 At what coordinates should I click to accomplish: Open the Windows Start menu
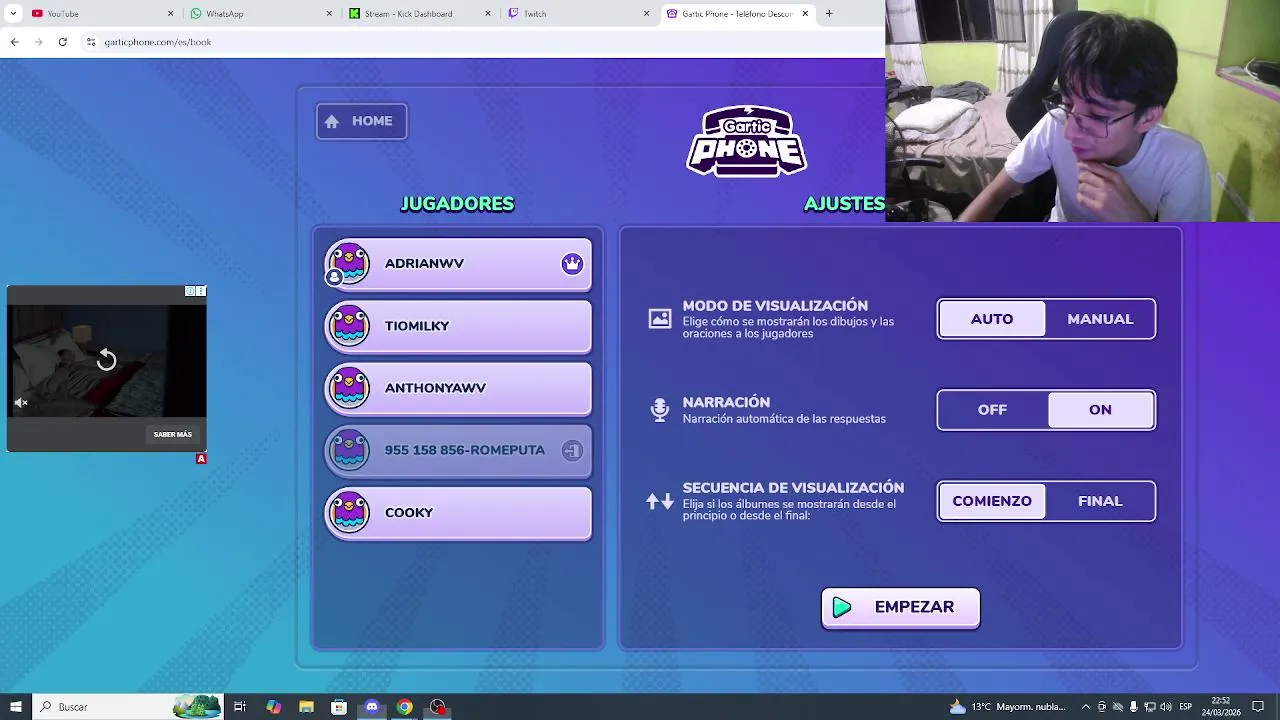(x=15, y=707)
